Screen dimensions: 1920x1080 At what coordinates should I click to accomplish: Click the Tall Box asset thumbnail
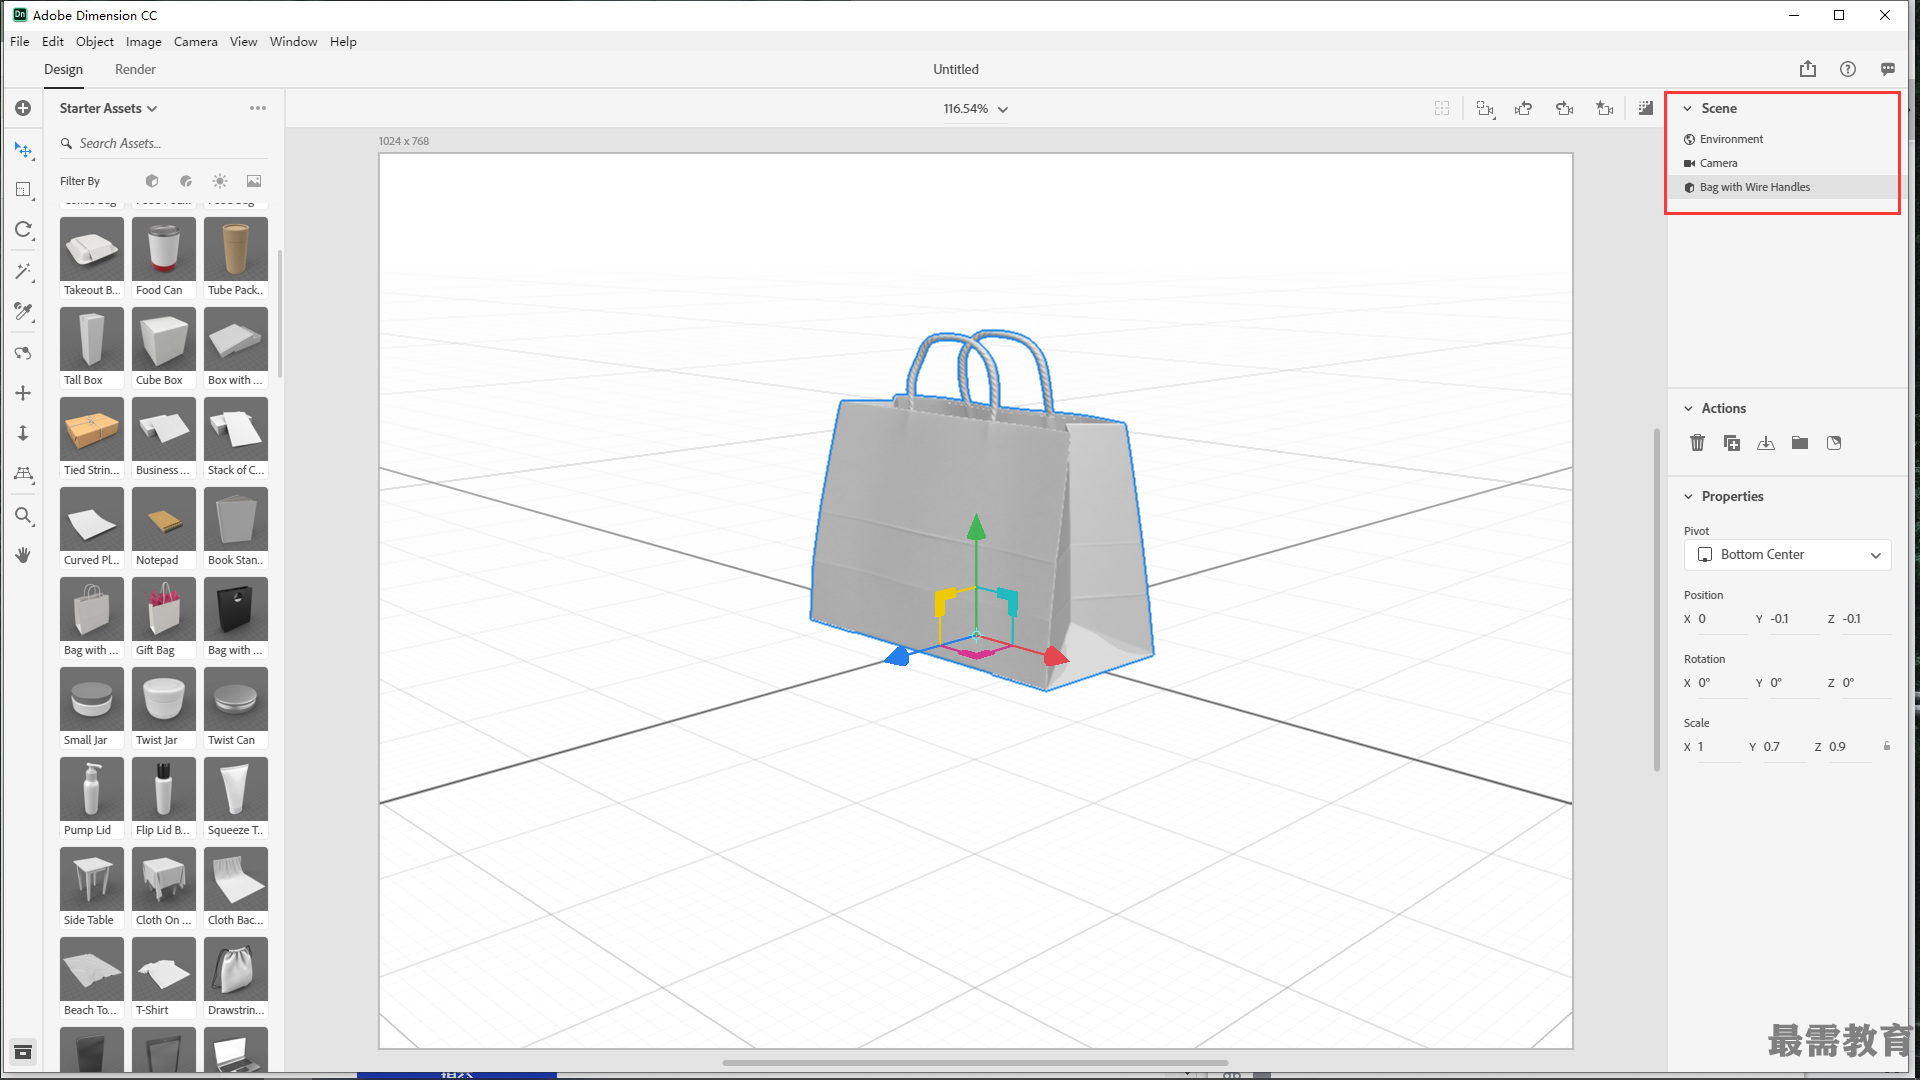pyautogui.click(x=92, y=339)
